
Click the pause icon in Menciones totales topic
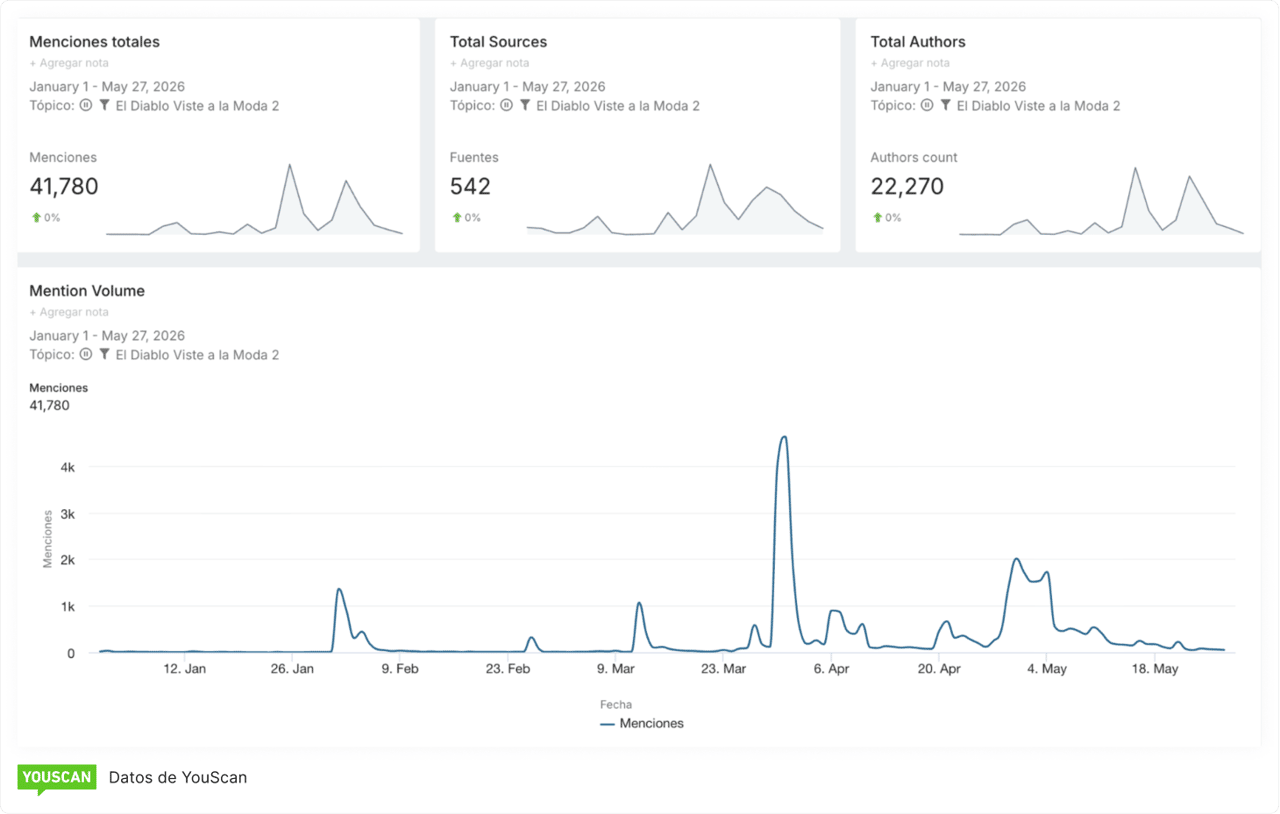pos(86,105)
